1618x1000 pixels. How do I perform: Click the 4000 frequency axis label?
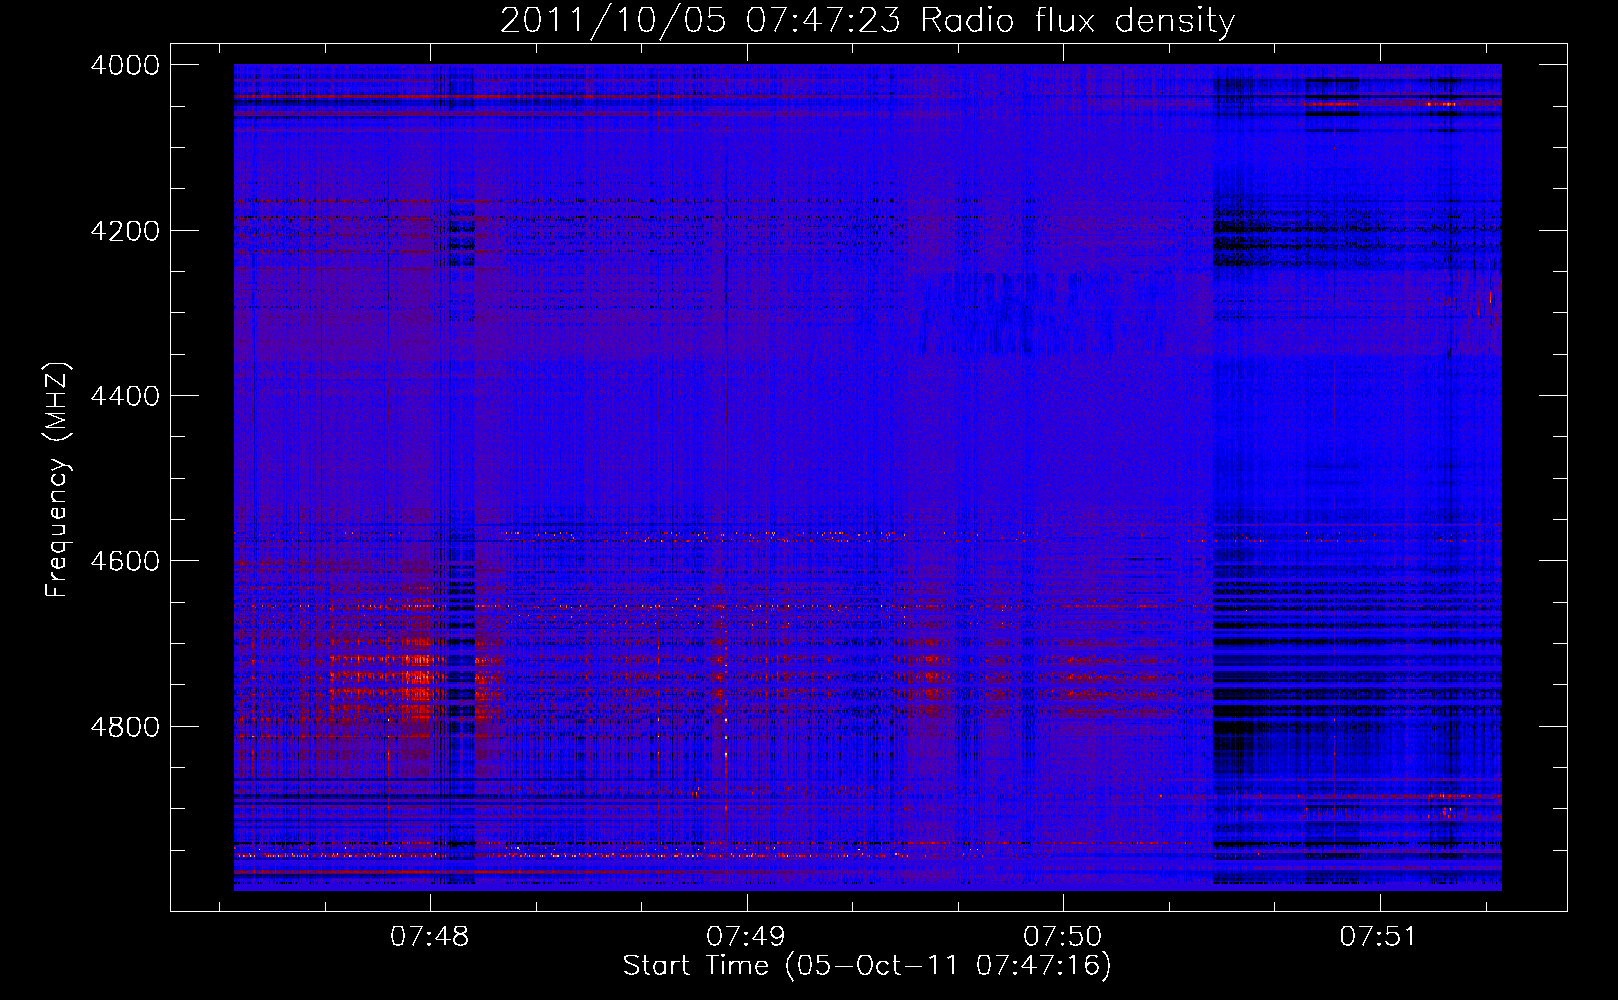click(x=125, y=65)
